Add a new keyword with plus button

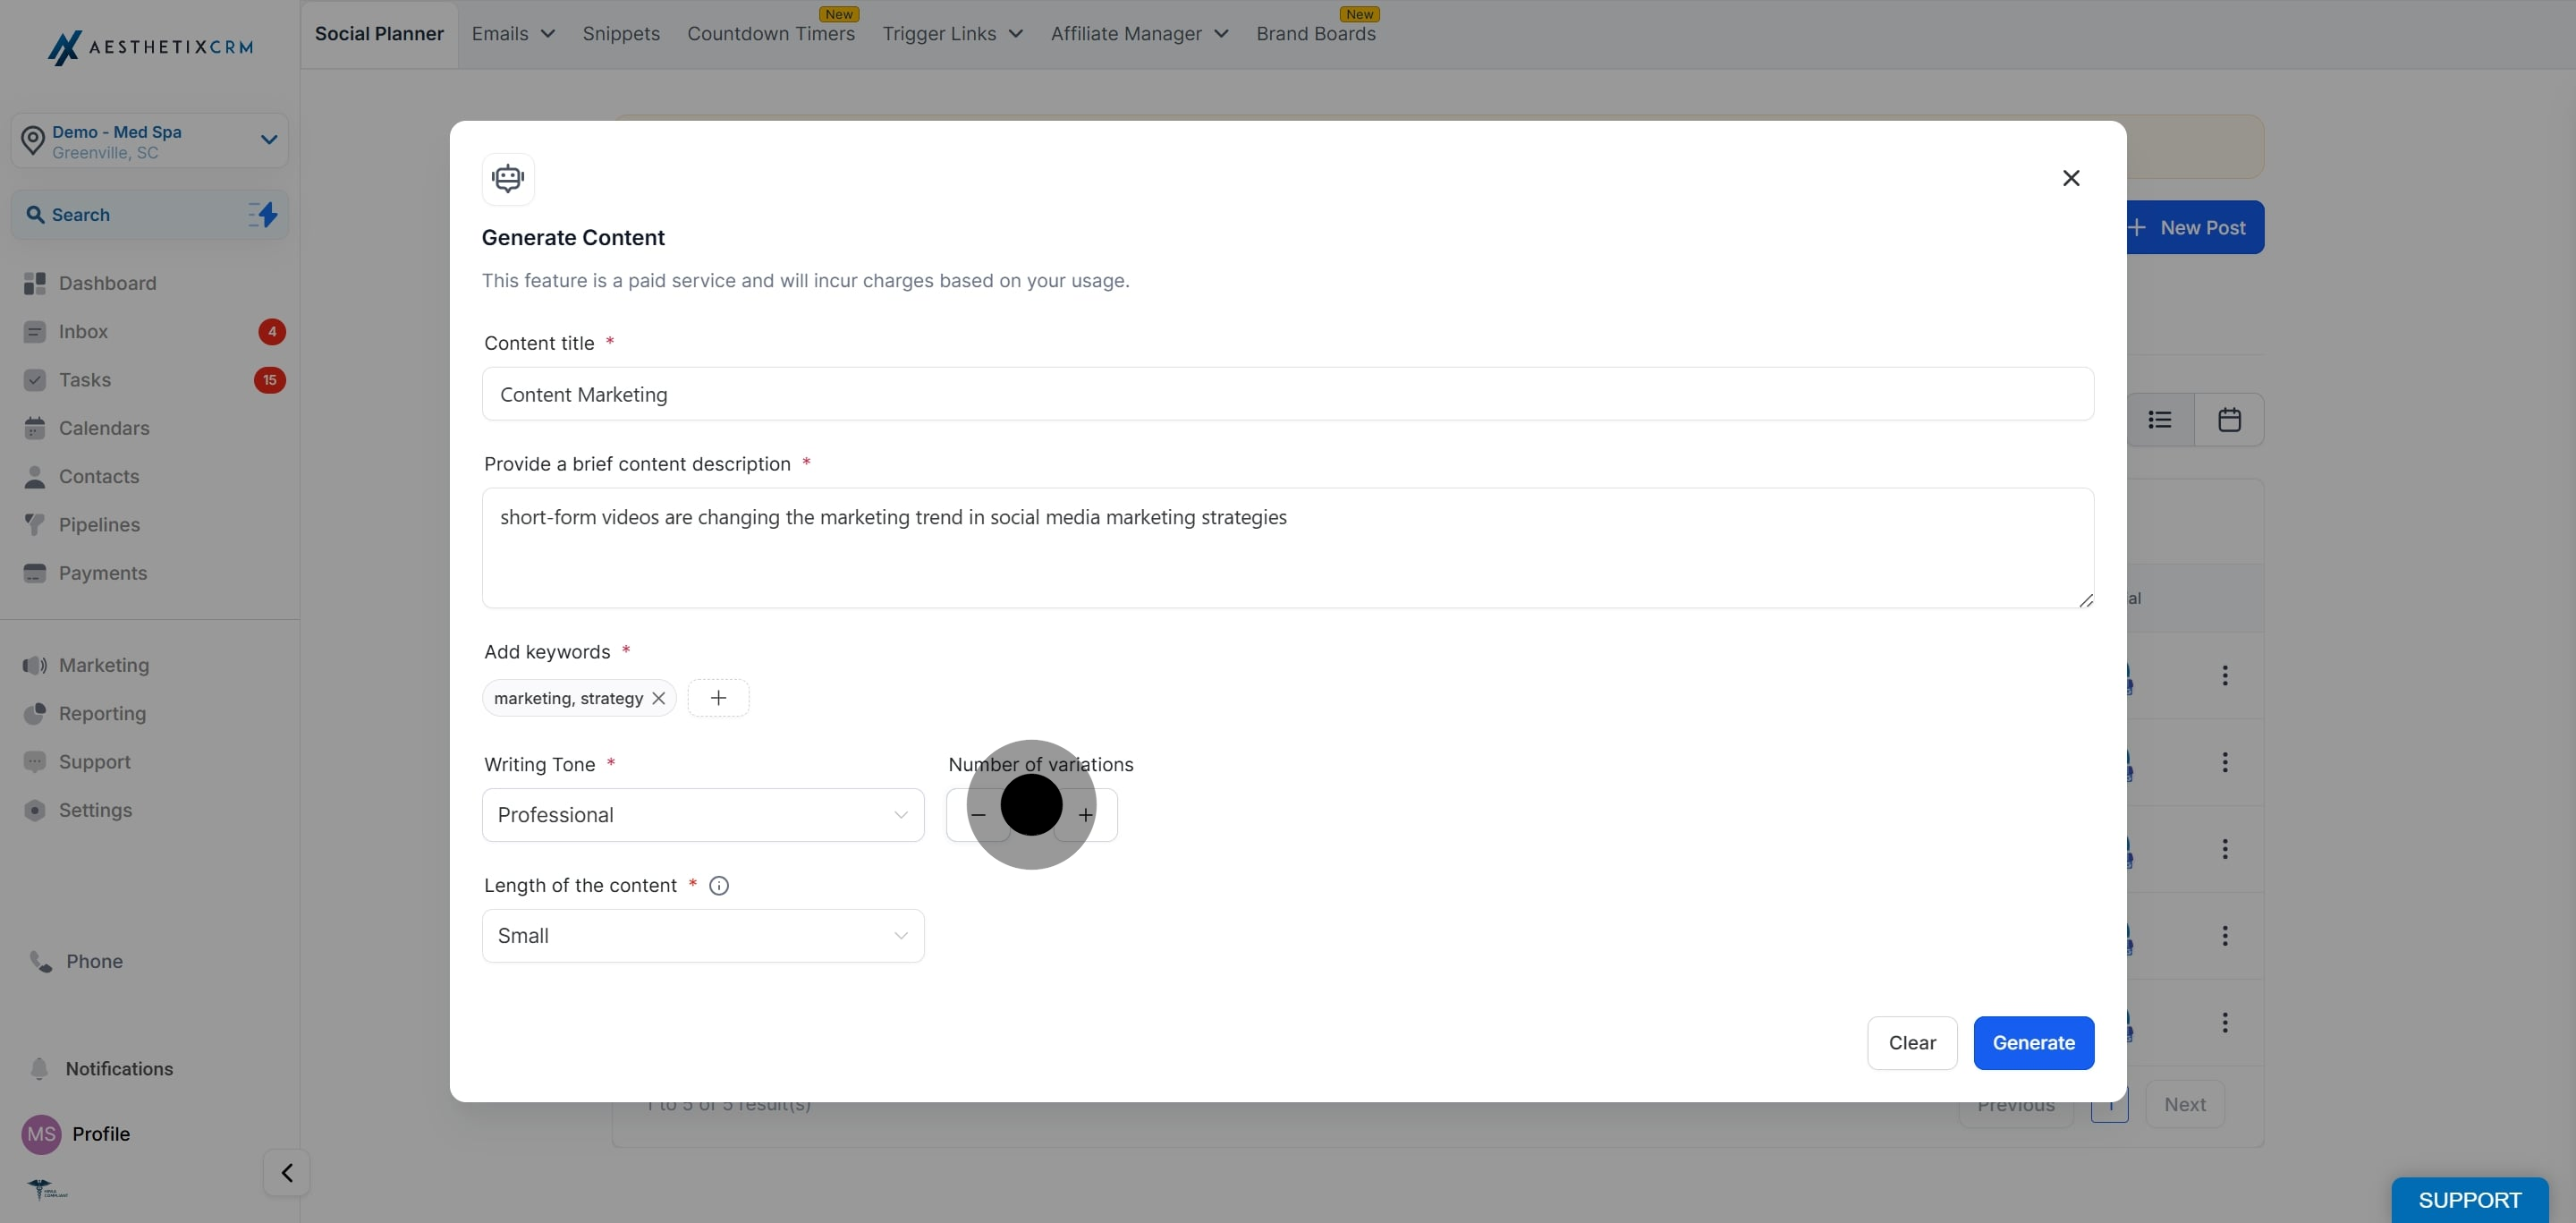coord(718,698)
